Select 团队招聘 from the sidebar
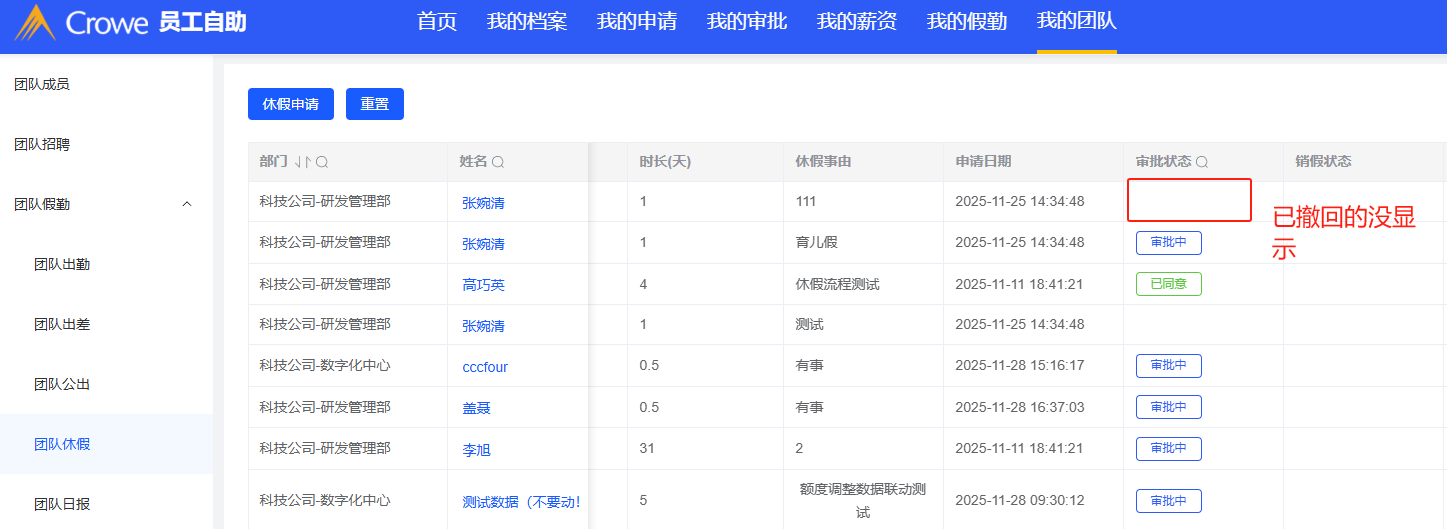Image resolution: width=1447 pixels, height=529 pixels. 42,144
